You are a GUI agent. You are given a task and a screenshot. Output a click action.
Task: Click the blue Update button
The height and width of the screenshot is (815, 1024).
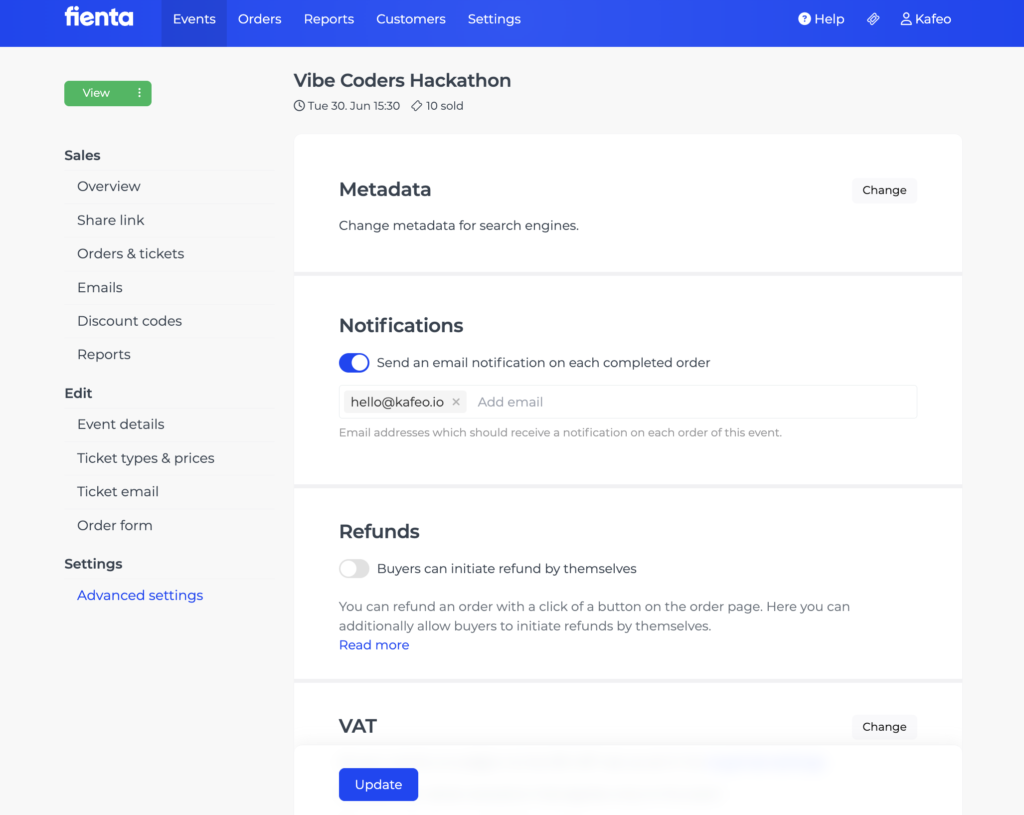[378, 784]
